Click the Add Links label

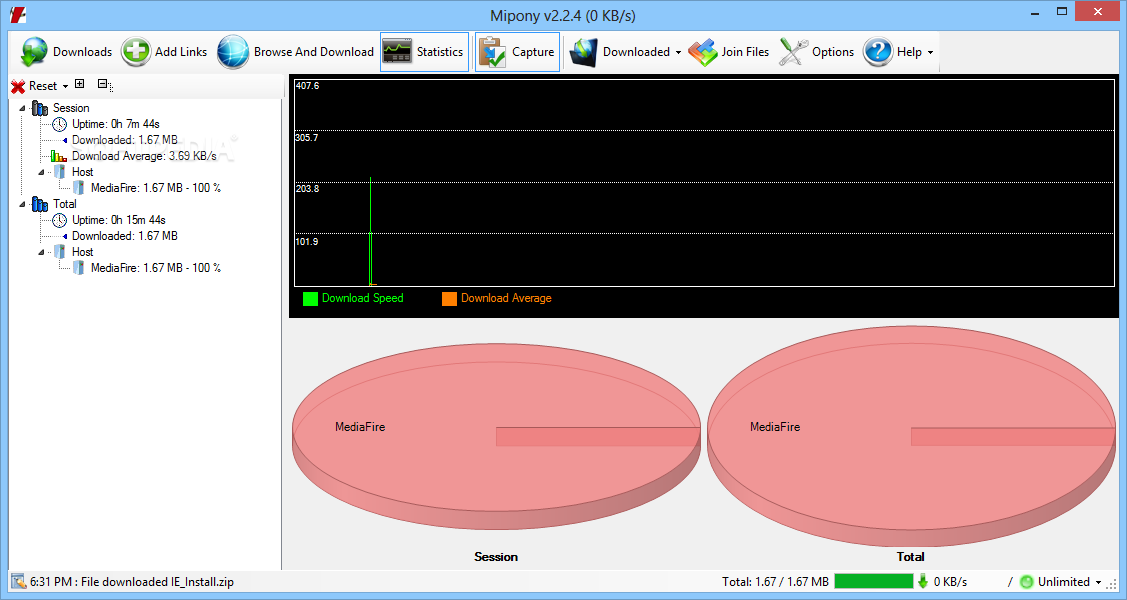(181, 52)
